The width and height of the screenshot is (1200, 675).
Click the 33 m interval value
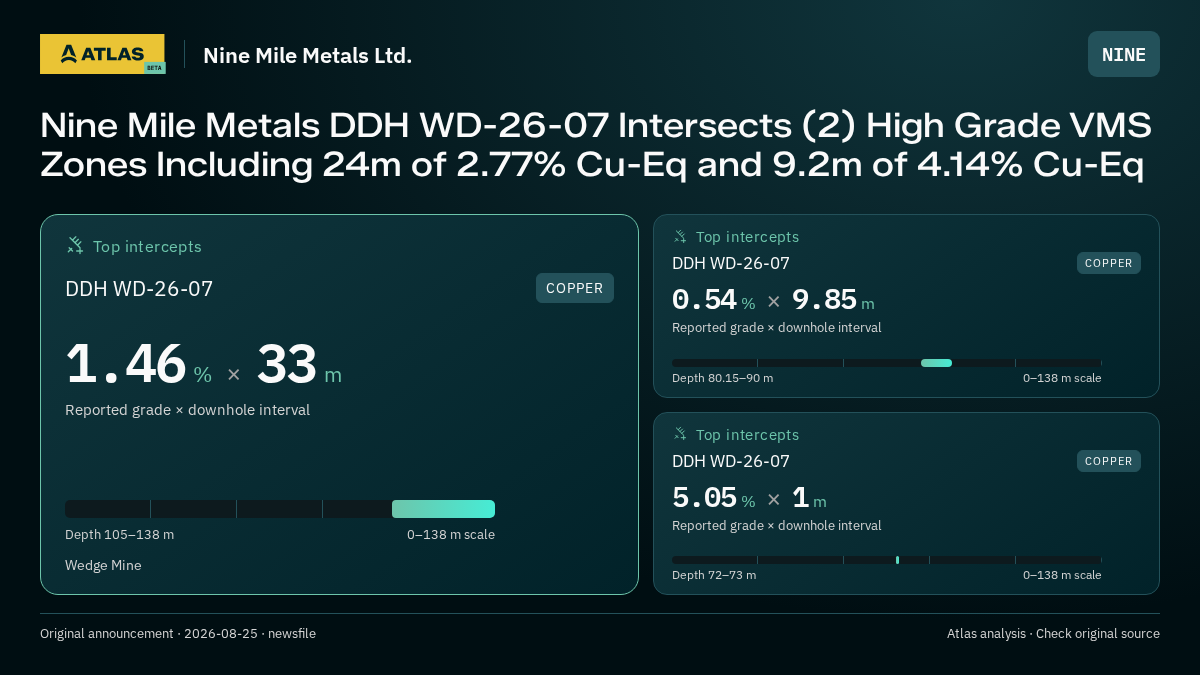point(299,364)
